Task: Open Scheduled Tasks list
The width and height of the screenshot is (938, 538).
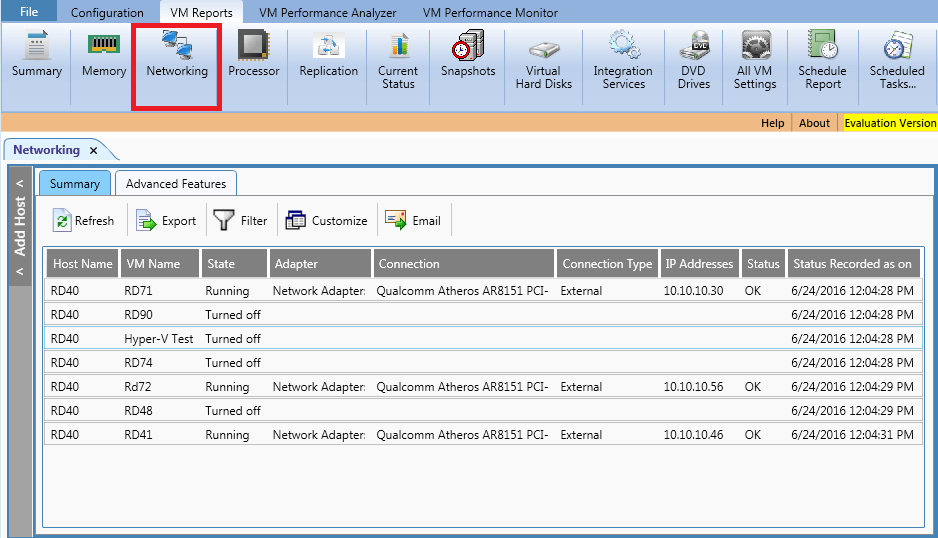Action: tap(897, 62)
